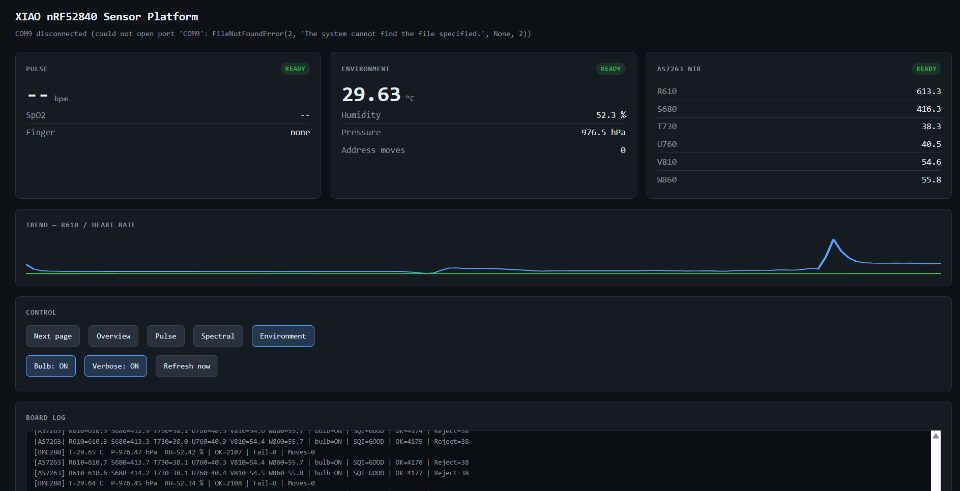
Task: Click the Refresh now button
Action: pos(187,366)
